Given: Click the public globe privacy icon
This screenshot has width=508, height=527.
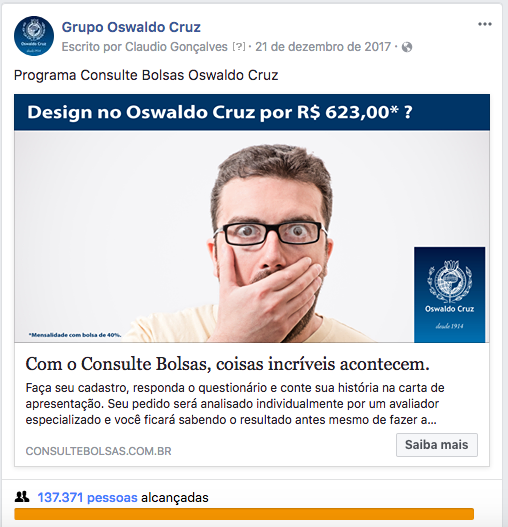Looking at the screenshot, I should tap(407, 47).
